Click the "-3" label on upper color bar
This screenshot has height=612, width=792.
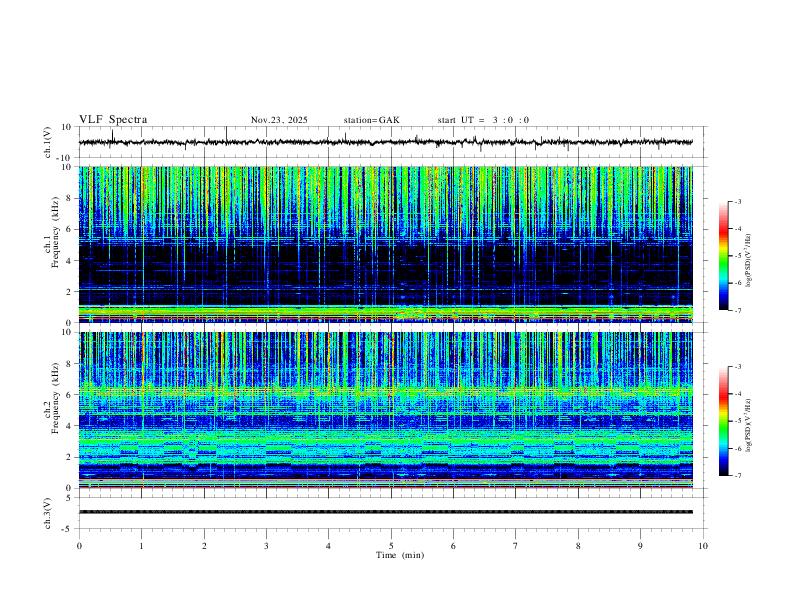click(x=738, y=202)
